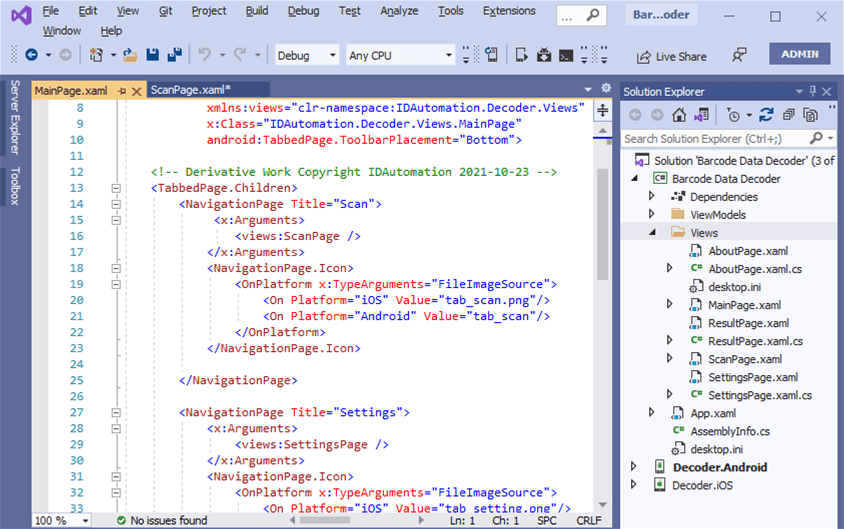Expand the Decoder.Android project node
Image resolution: width=844 pixels, height=529 pixels.
(x=634, y=467)
